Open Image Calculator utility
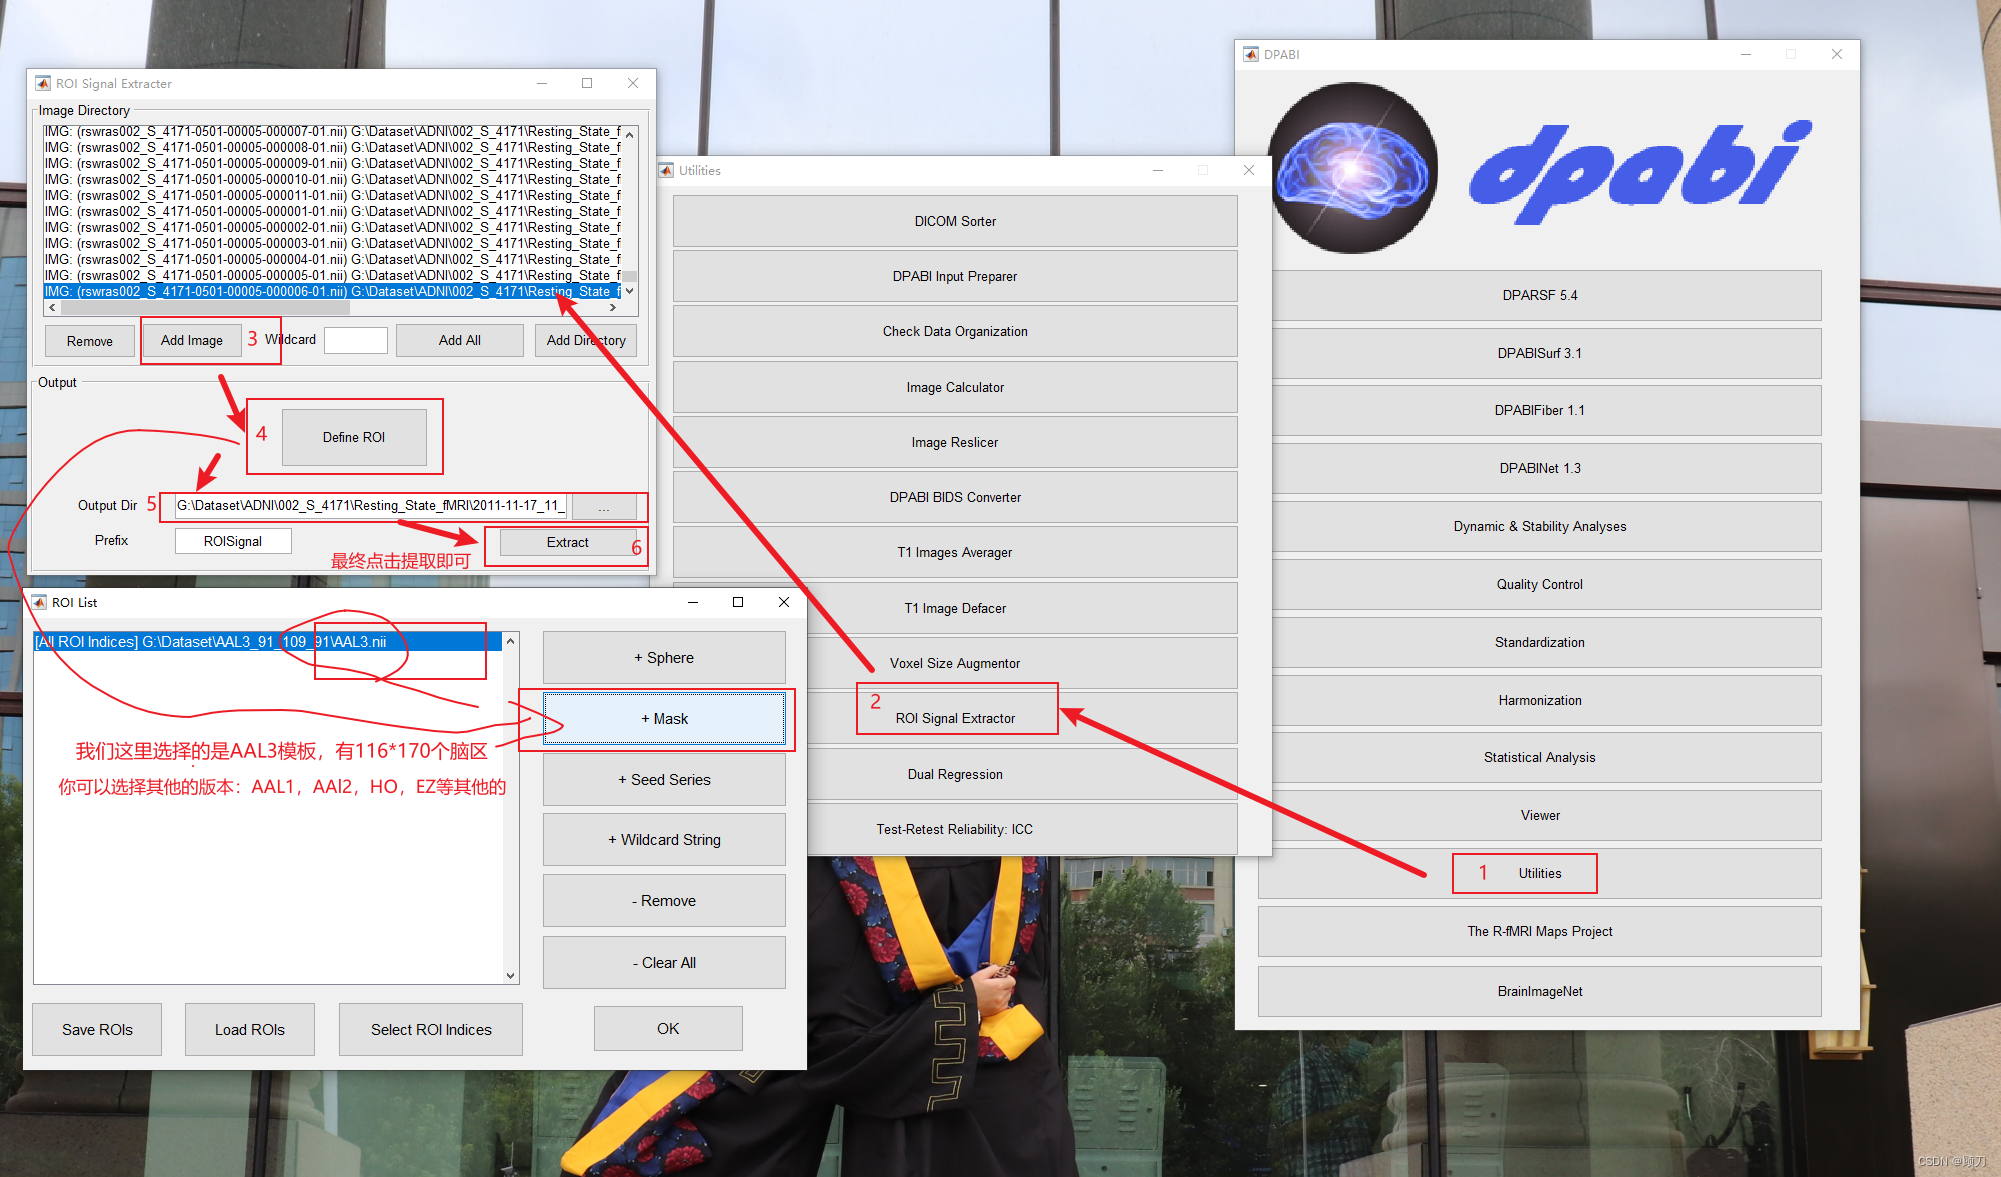 click(x=955, y=387)
